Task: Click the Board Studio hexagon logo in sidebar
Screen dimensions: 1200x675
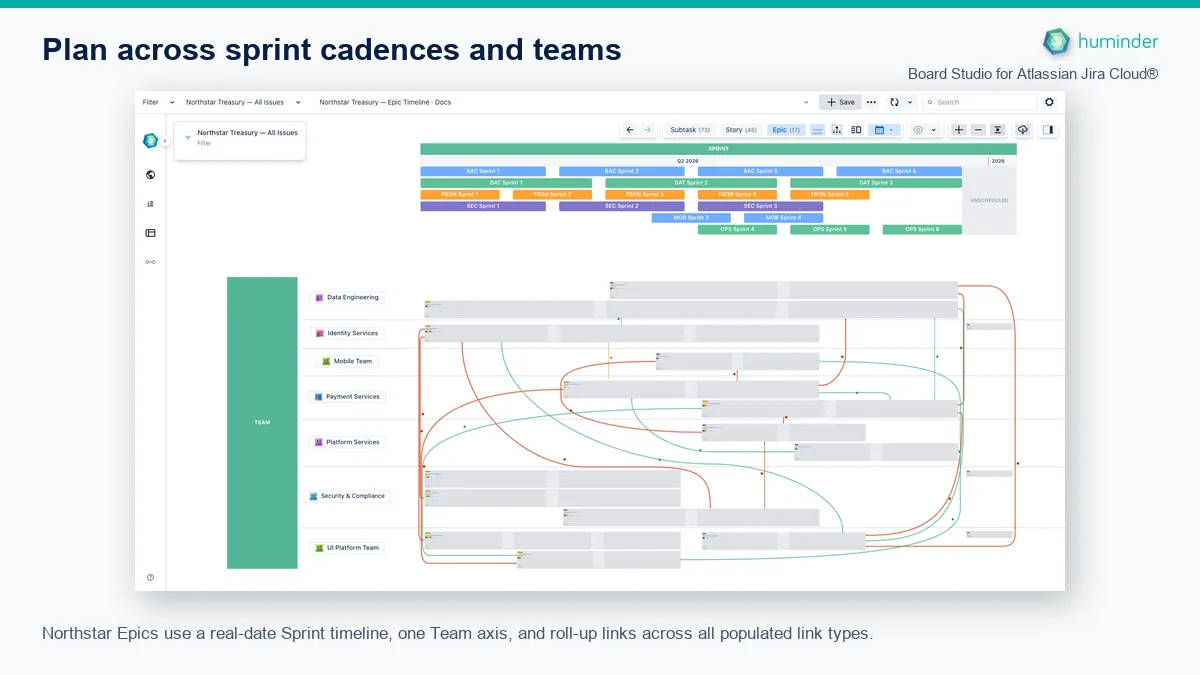Action: pyautogui.click(x=150, y=141)
